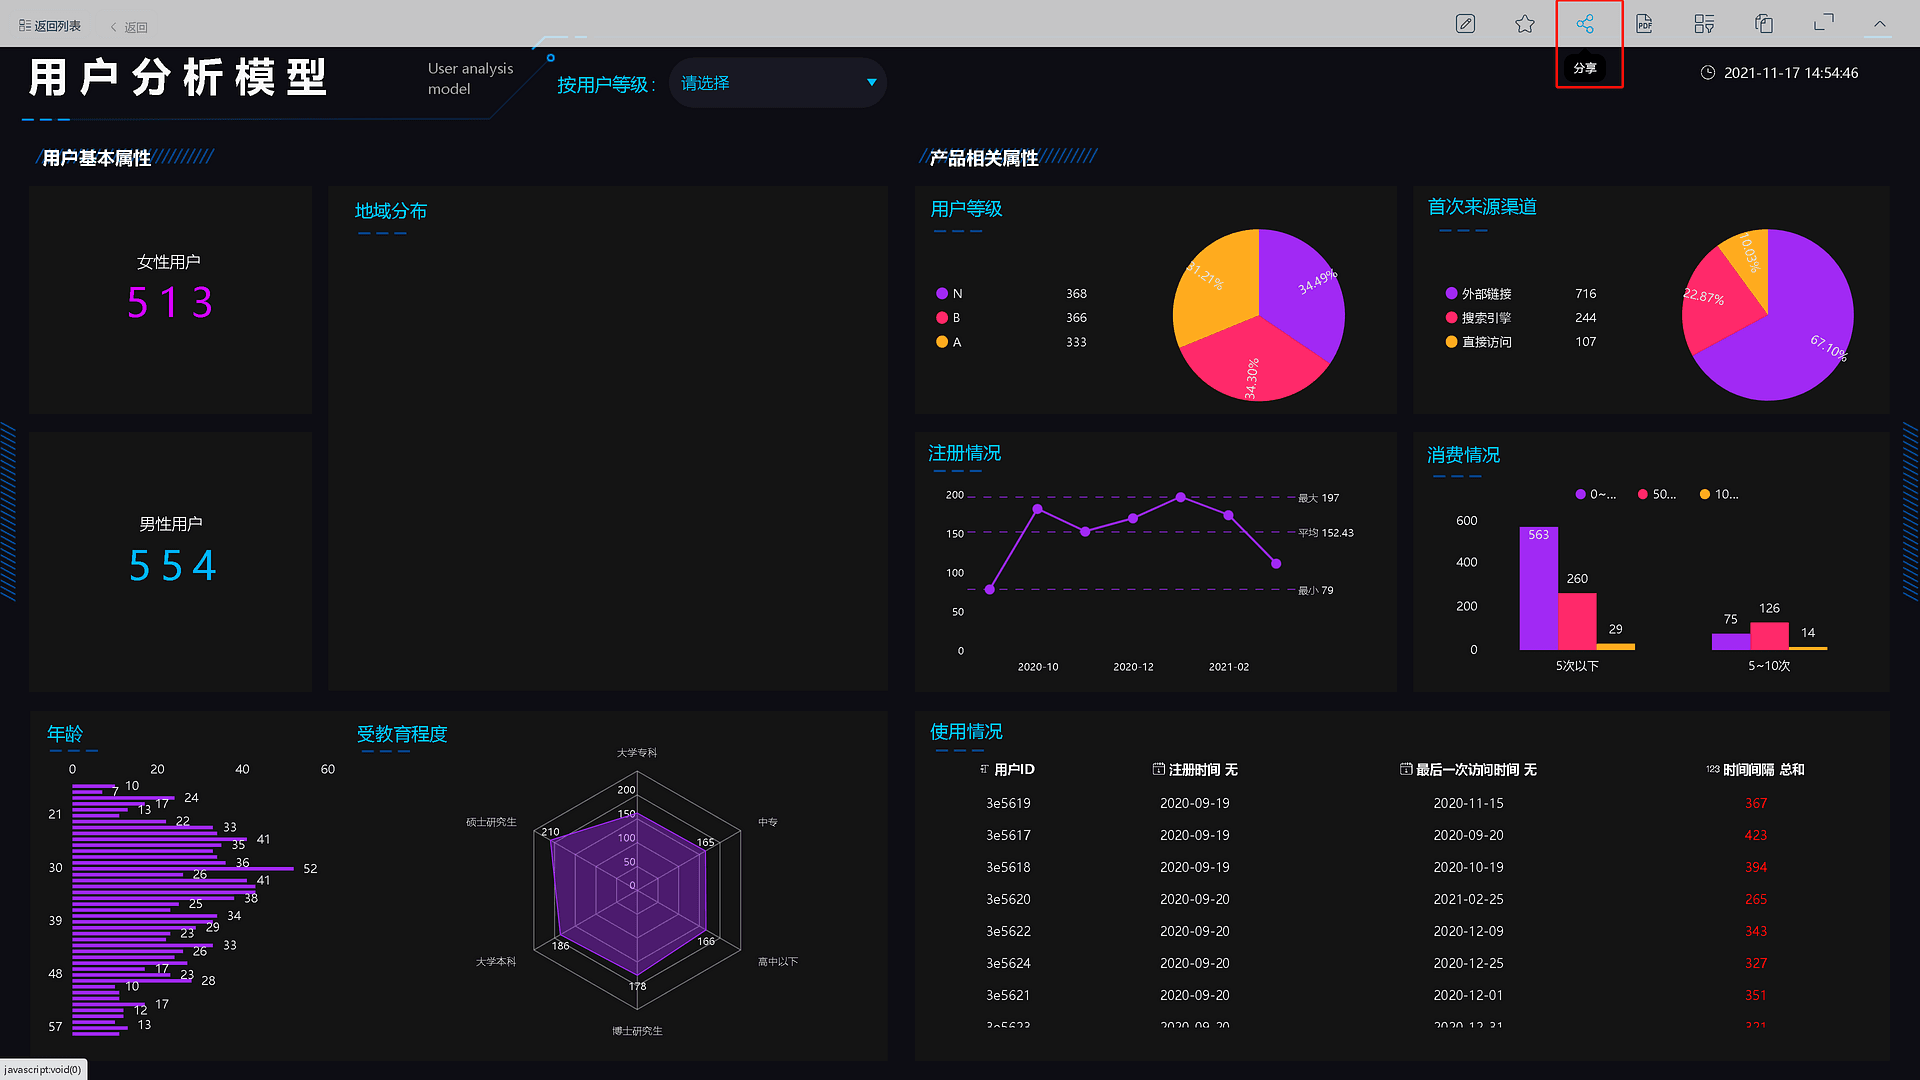Click the dropdown arrow of user level filter
This screenshot has width=1920, height=1080.
pos(872,83)
